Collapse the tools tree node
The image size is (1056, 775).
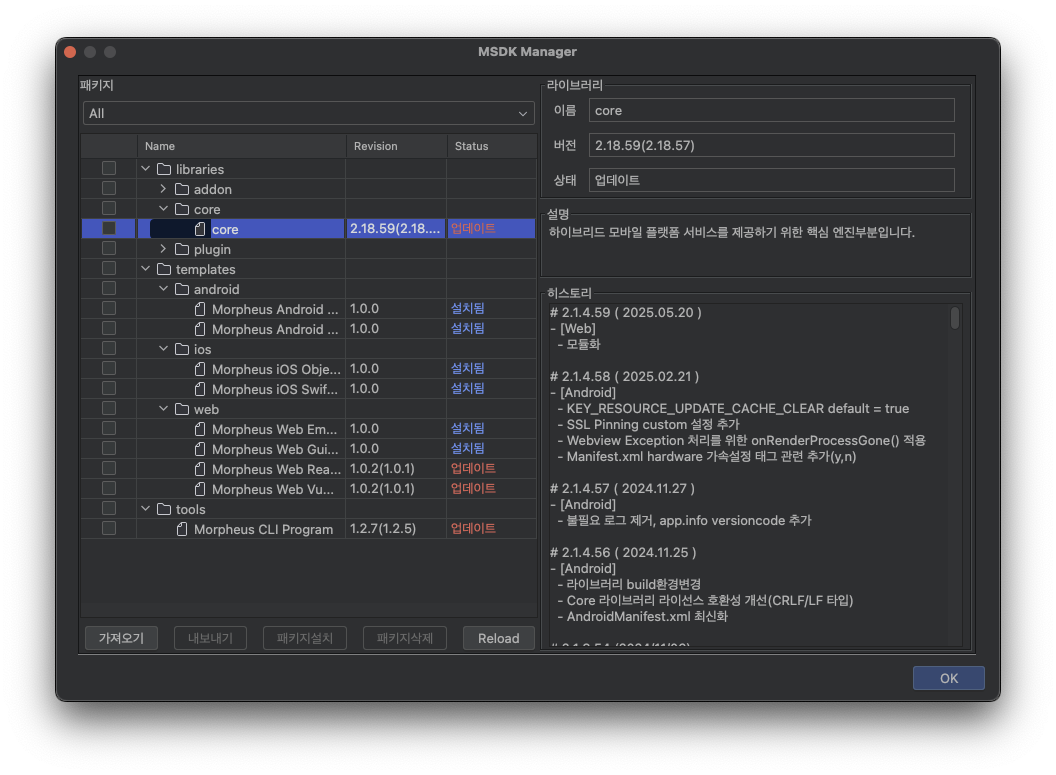coord(145,509)
